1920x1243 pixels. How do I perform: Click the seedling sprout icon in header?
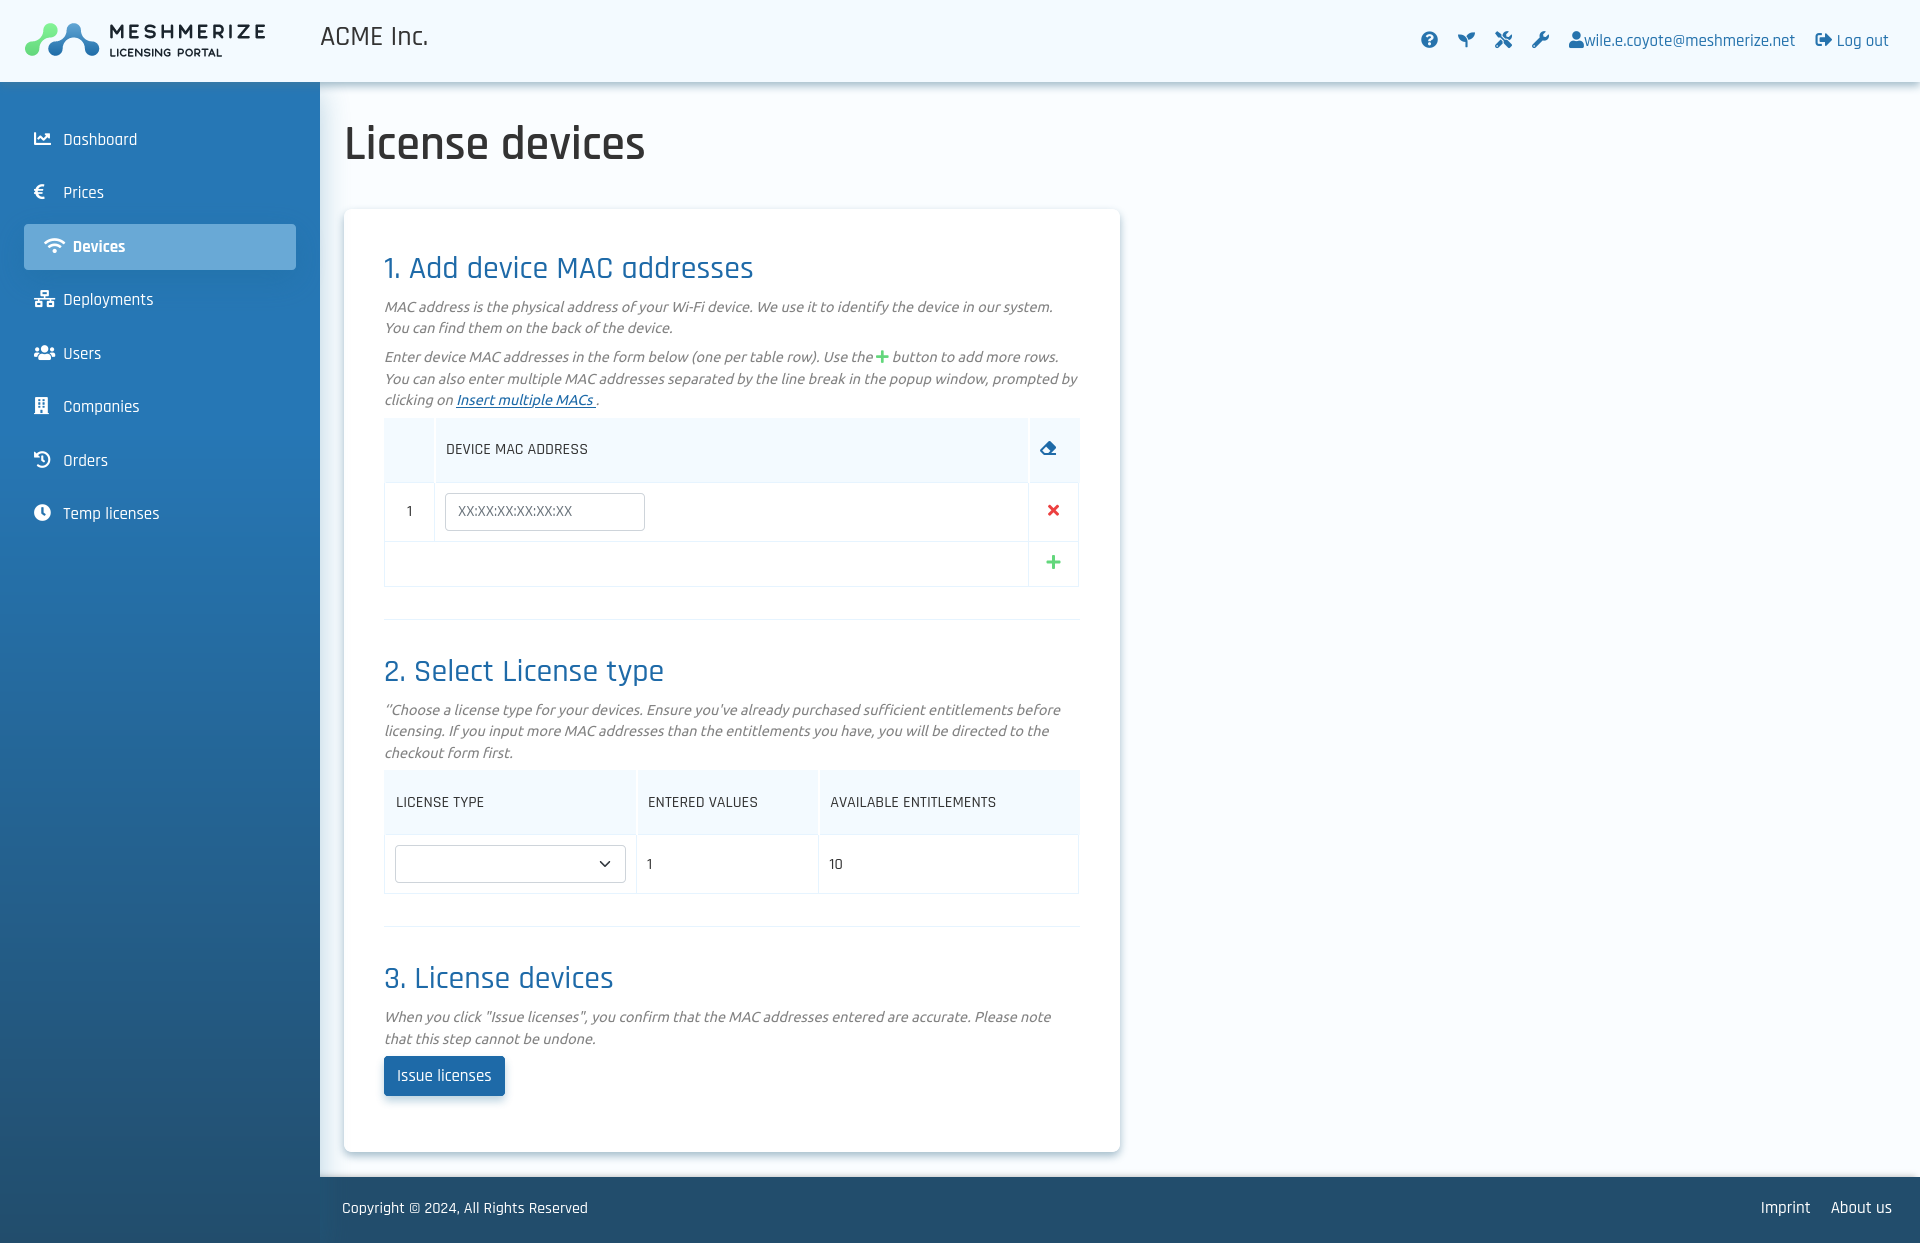1466,40
